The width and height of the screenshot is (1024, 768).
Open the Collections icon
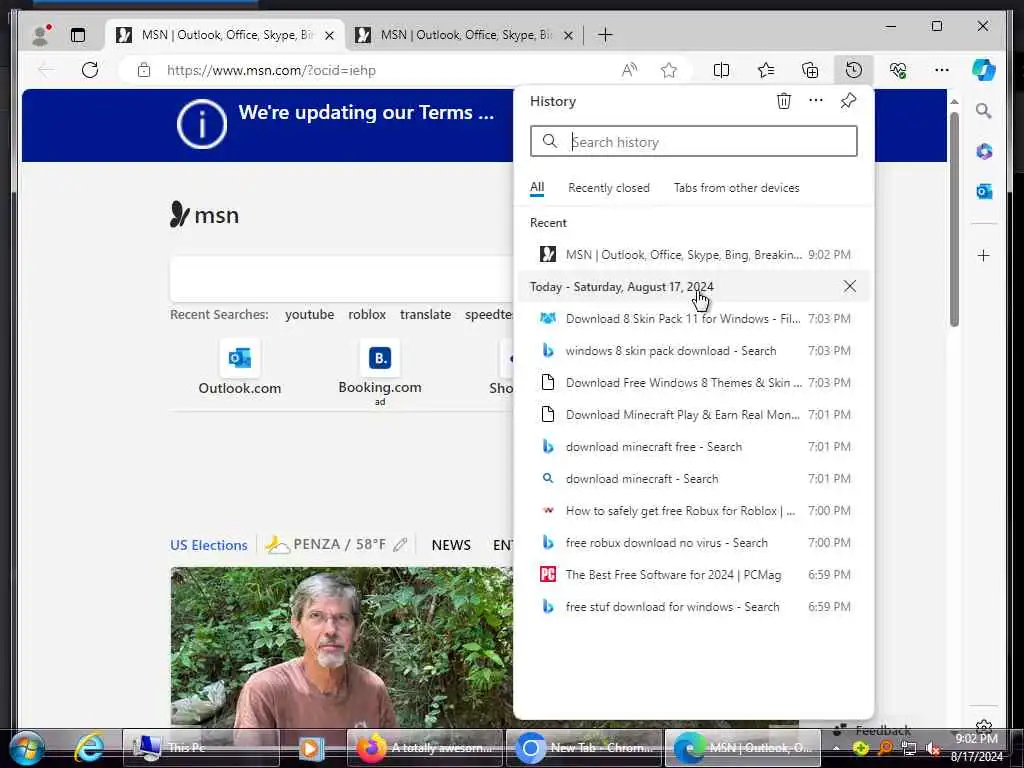coord(810,70)
